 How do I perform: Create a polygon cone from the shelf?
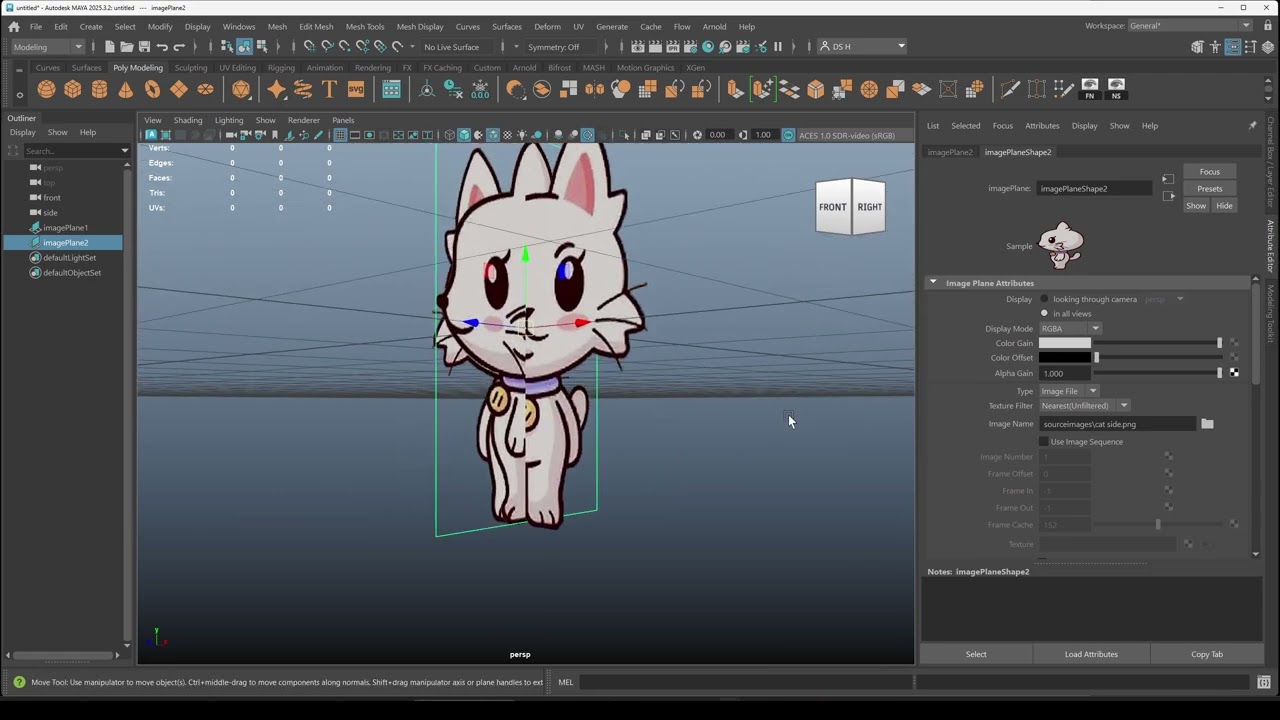tap(125, 90)
